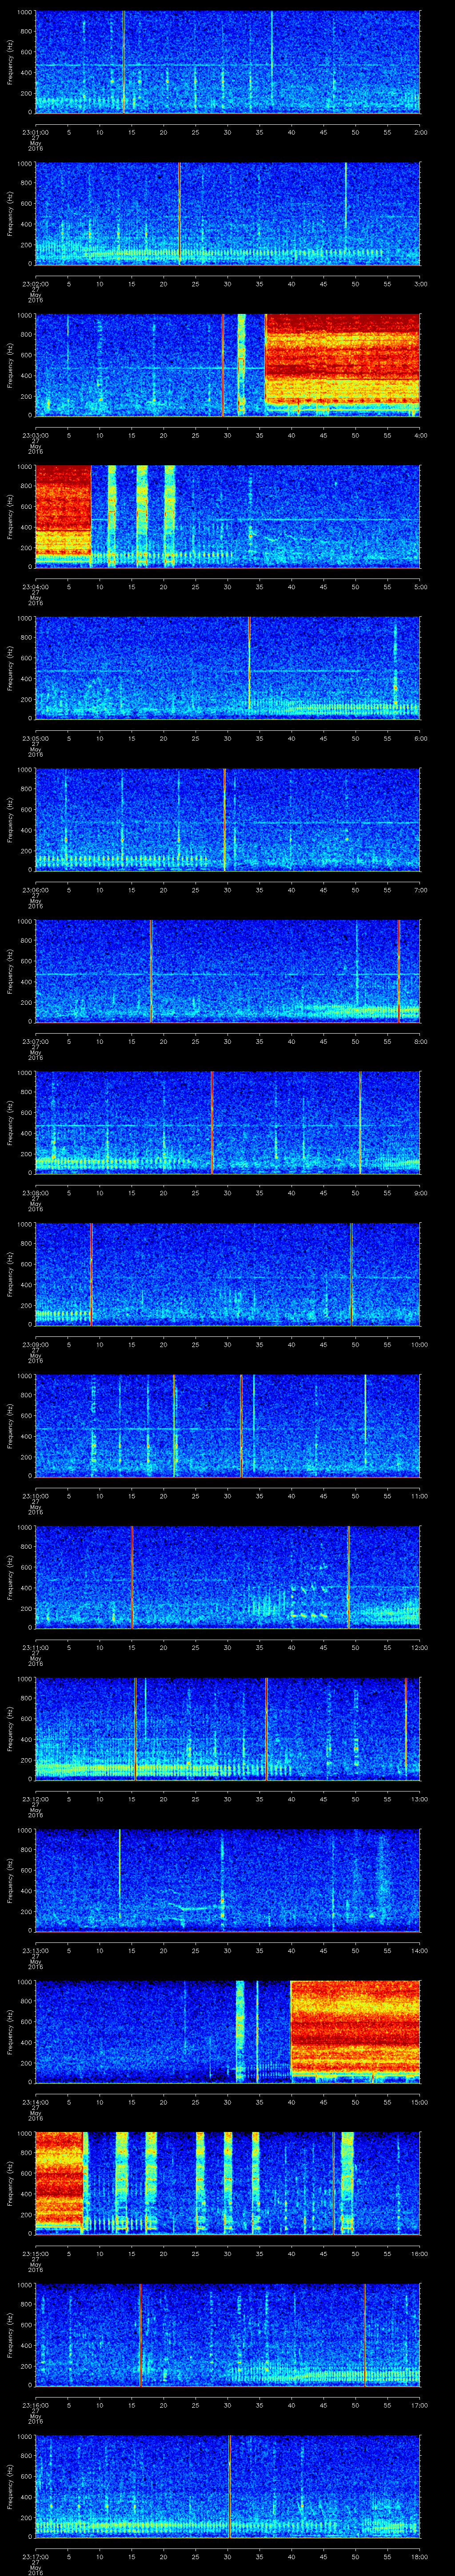Viewport: 455px width, 2576px height.
Task: Select the spectrogram panel starting at 23:12:00
Action: 227,1728
